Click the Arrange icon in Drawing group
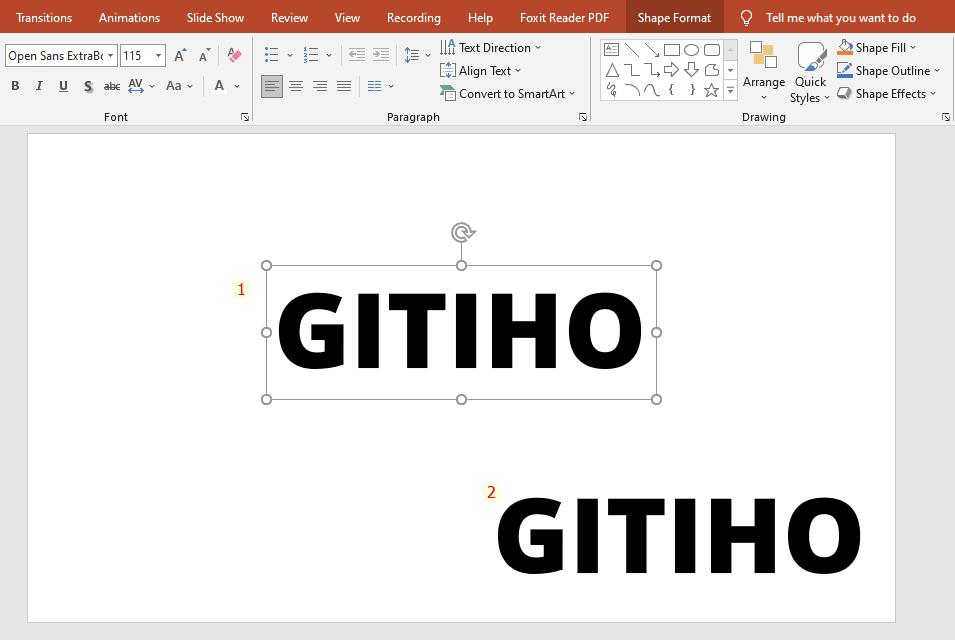 click(x=764, y=72)
